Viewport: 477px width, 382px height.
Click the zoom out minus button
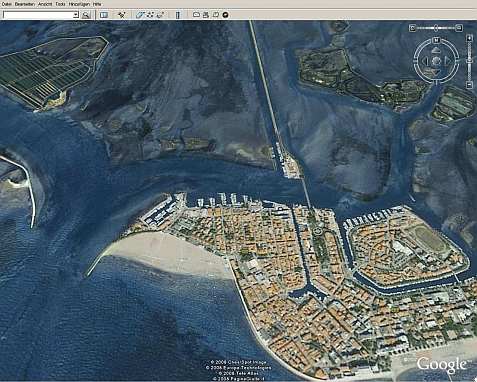pyautogui.click(x=470, y=85)
